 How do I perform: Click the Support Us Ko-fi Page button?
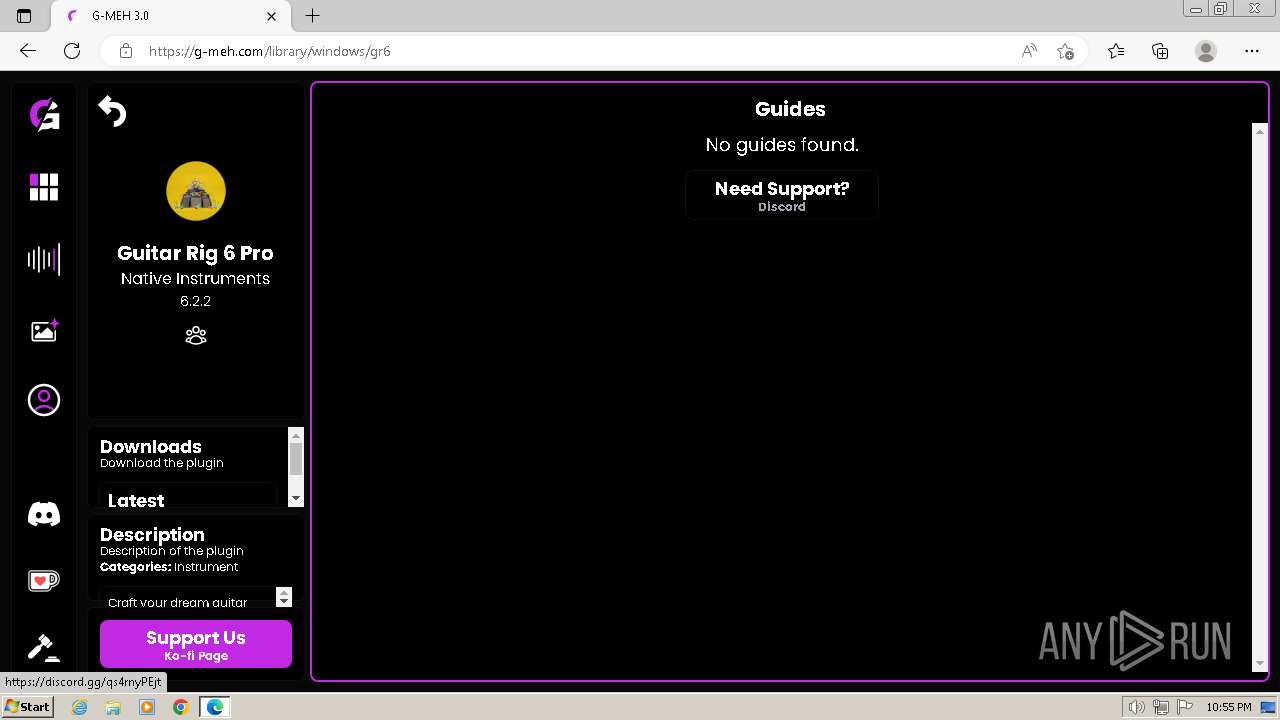196,644
